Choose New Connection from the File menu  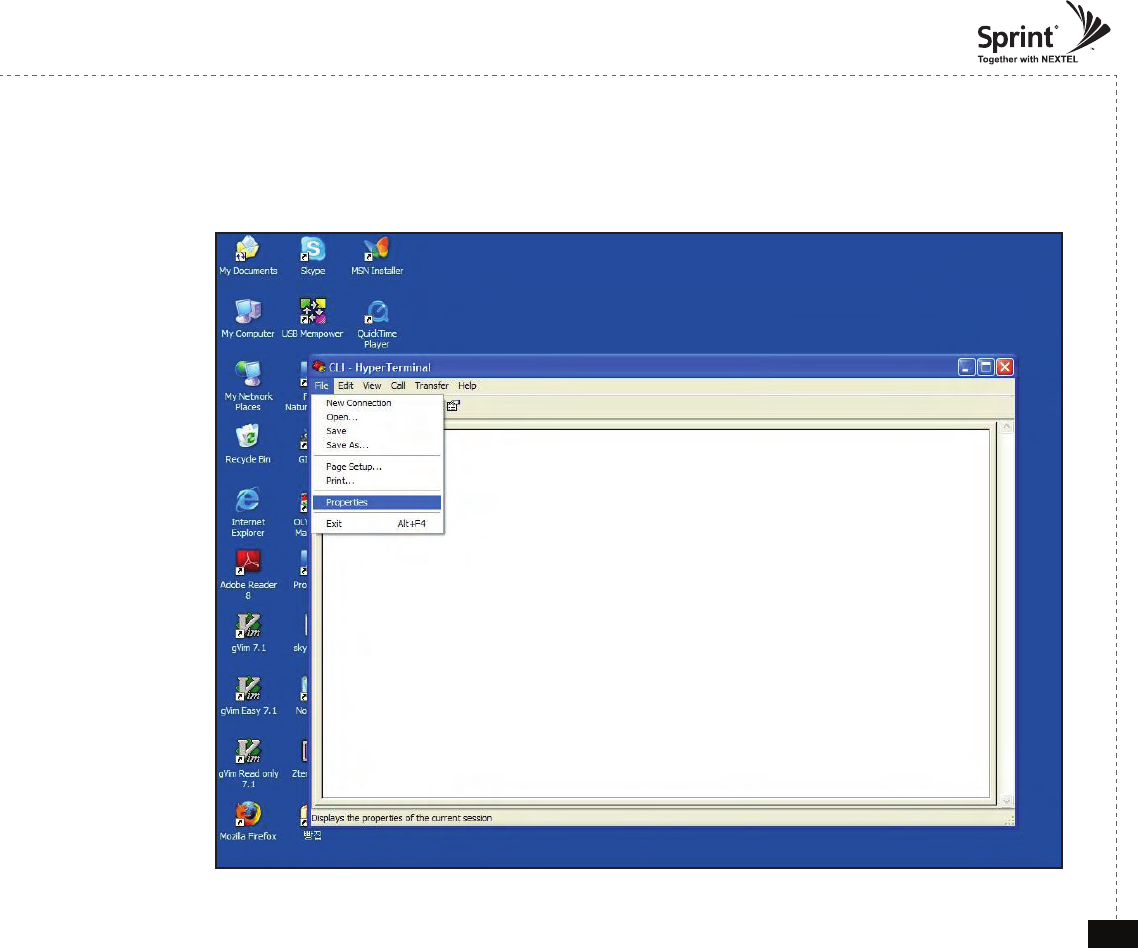click(x=377, y=403)
